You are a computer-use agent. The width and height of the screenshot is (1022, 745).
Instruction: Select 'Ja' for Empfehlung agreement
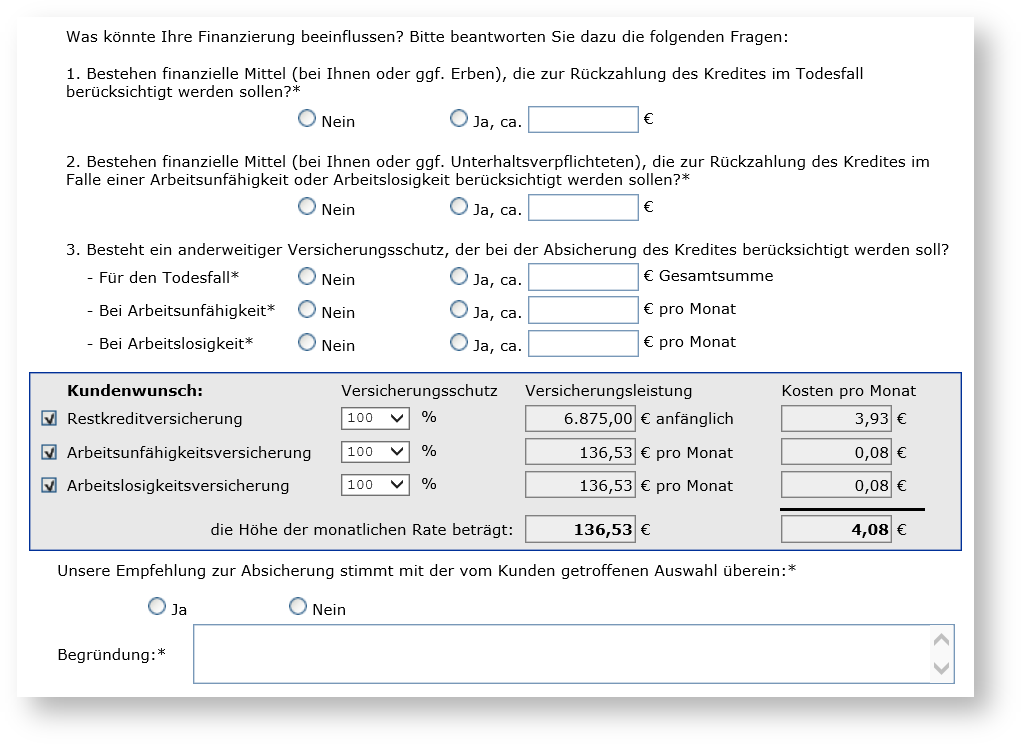point(156,607)
